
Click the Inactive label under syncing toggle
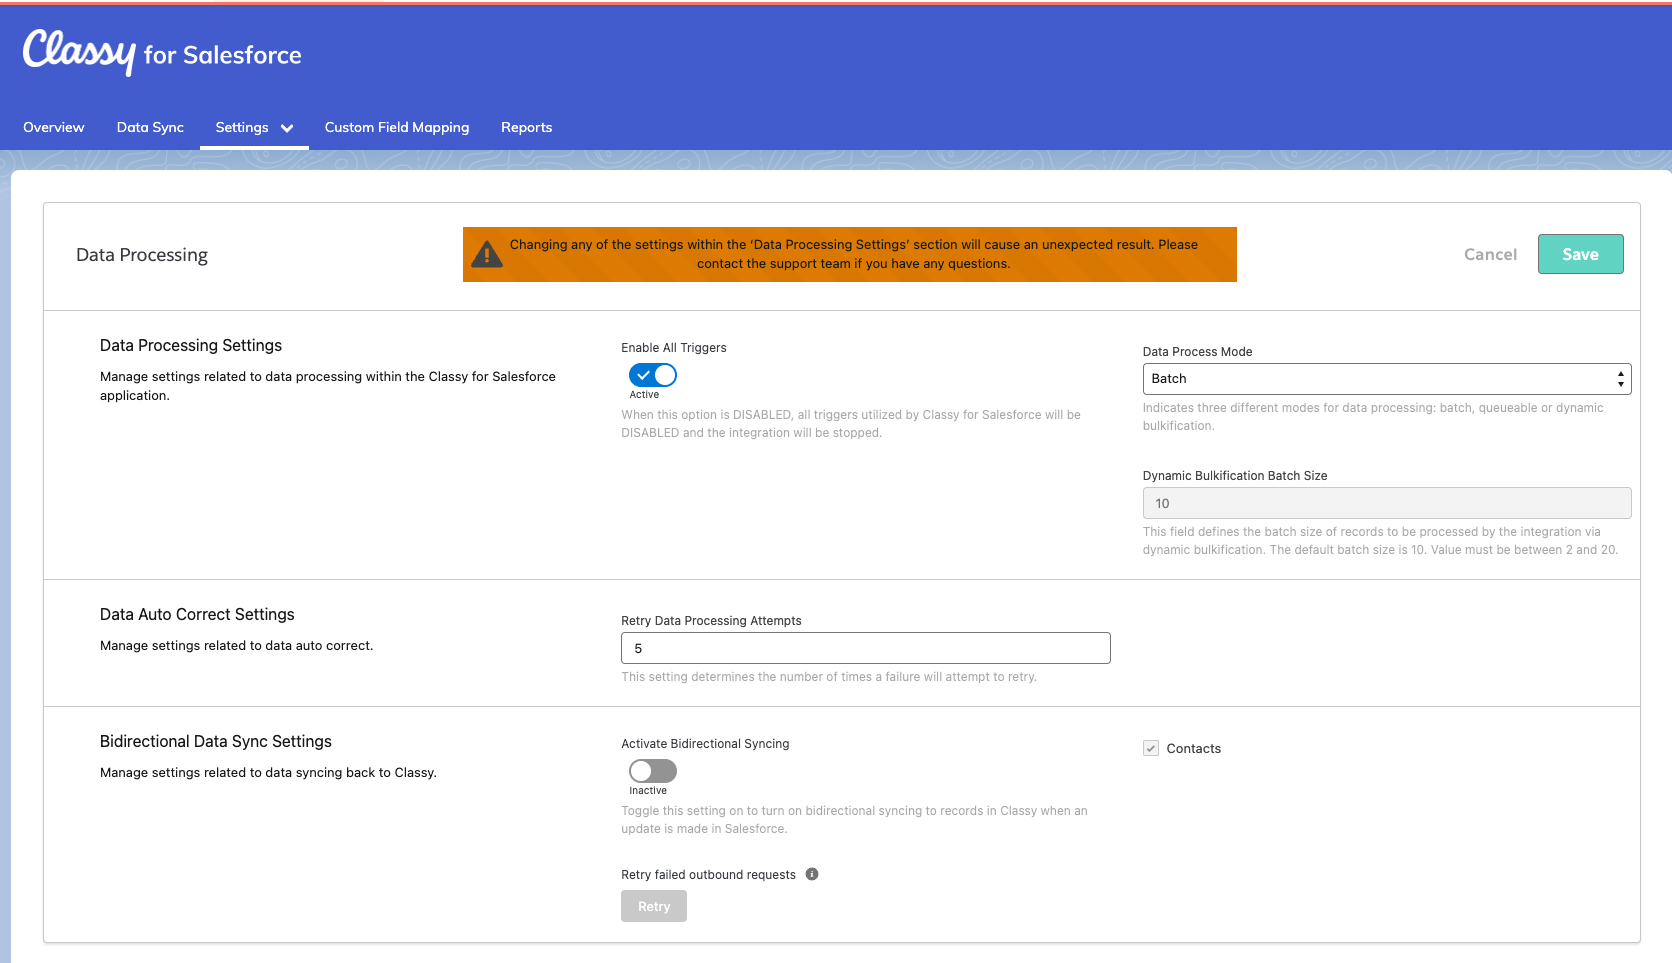click(648, 791)
